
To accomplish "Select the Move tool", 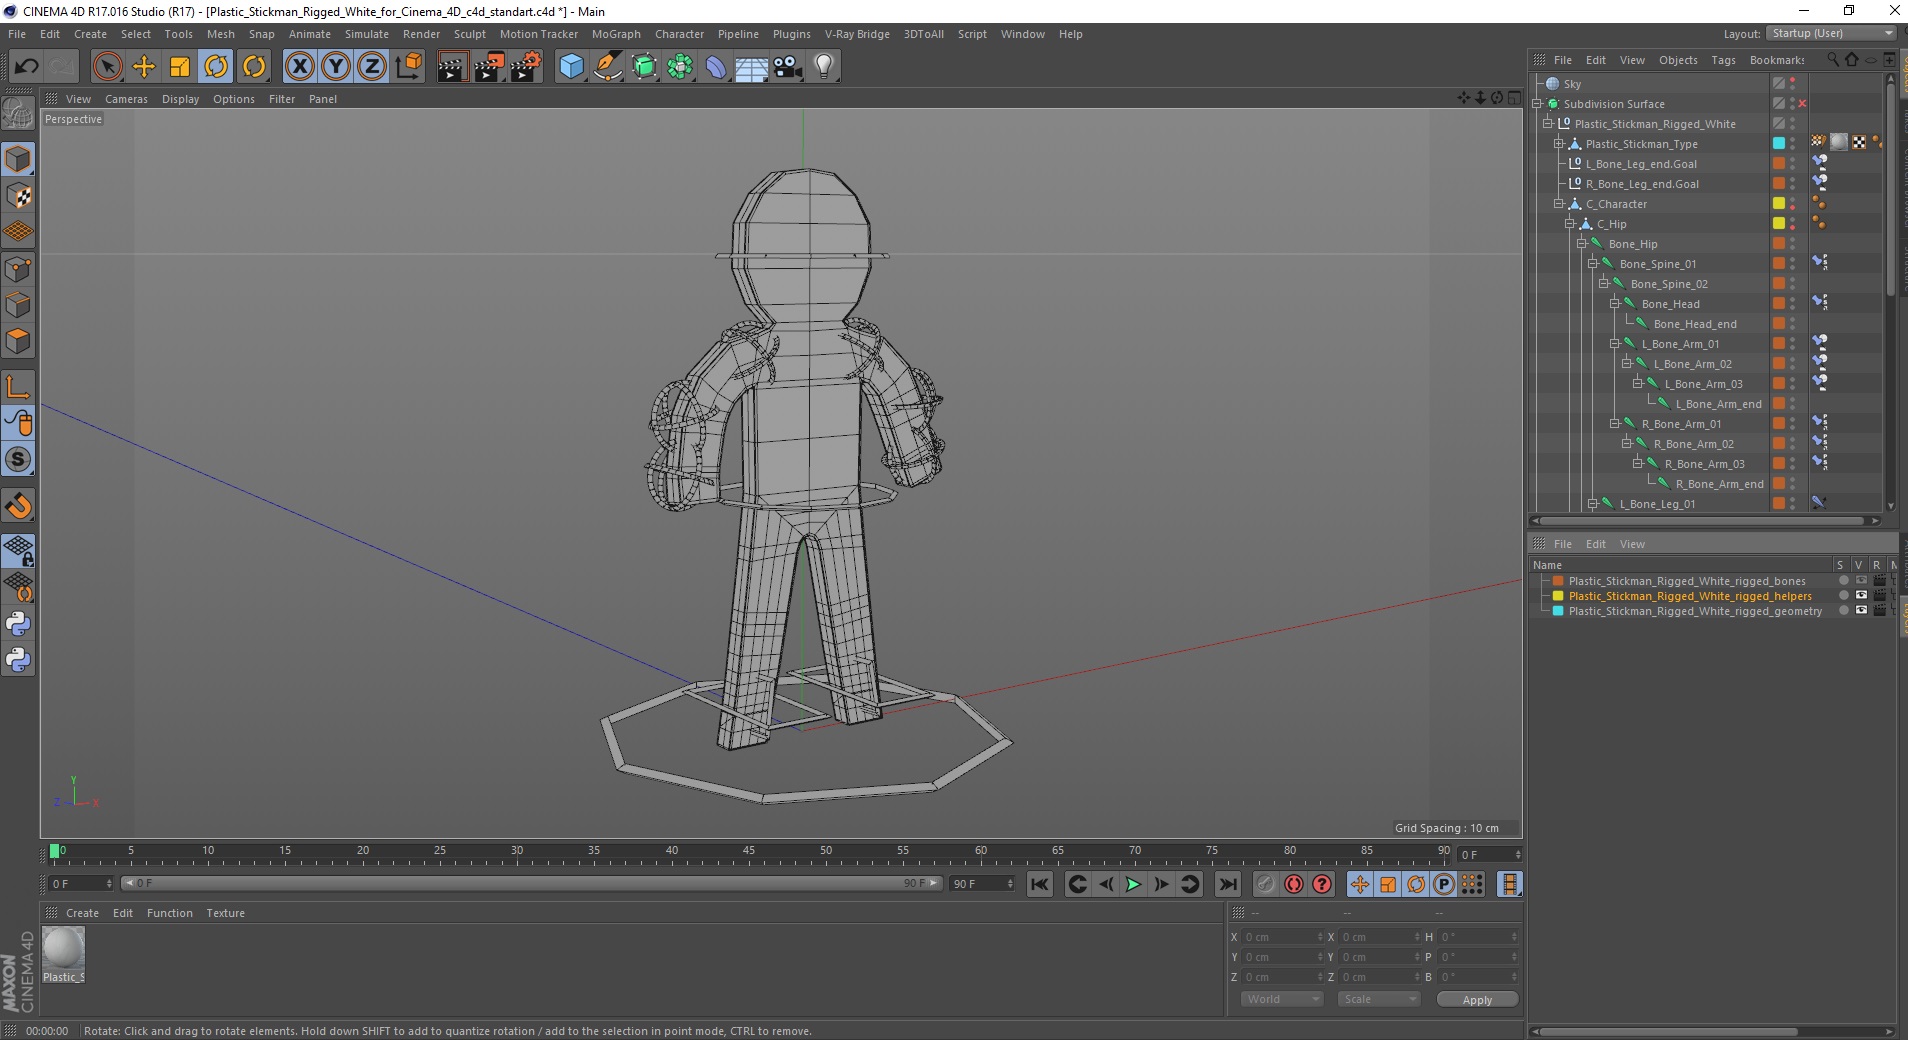I will [x=144, y=67].
